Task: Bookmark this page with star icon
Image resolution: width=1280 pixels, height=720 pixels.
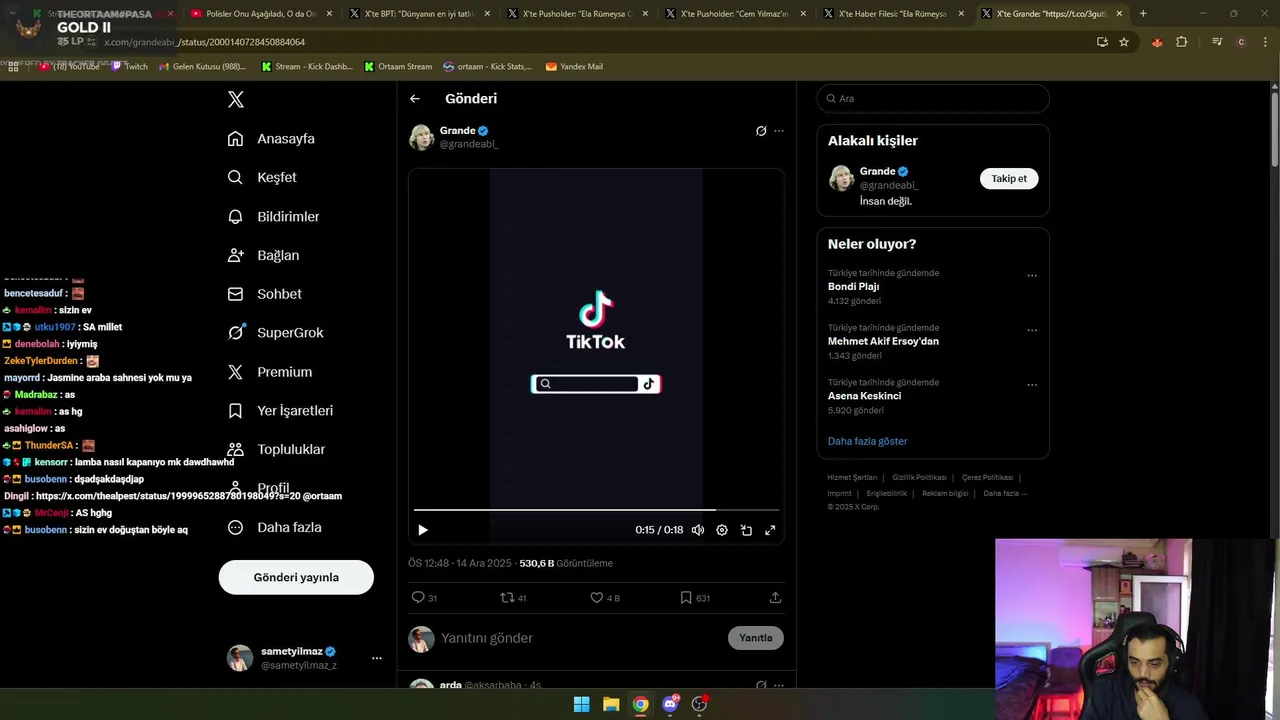Action: 1124,42
